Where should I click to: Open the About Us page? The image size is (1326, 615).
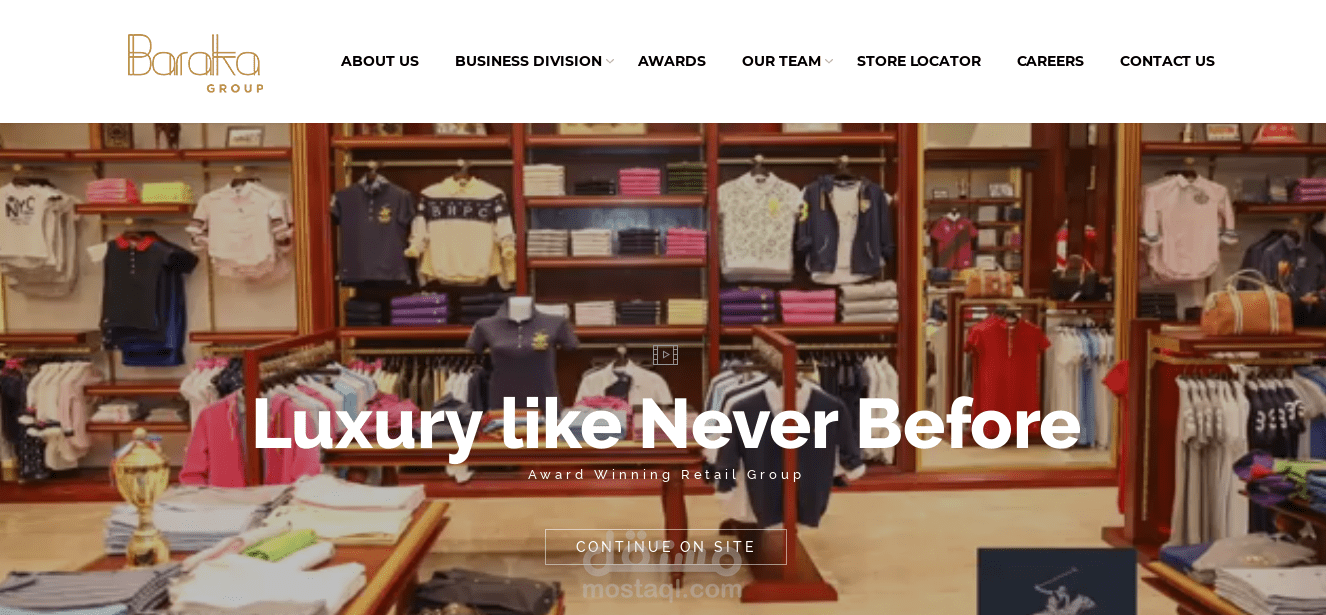[x=380, y=61]
